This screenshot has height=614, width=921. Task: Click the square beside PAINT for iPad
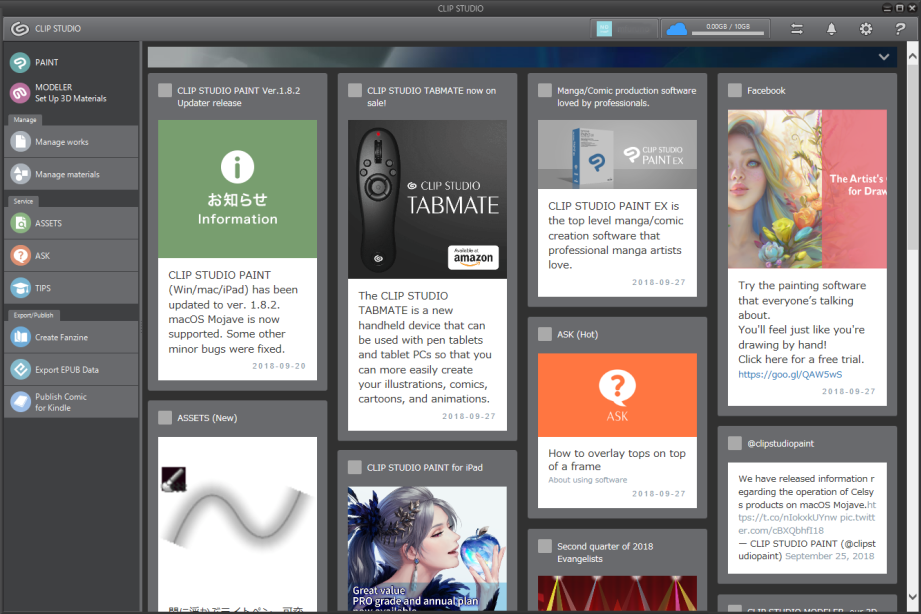355,467
